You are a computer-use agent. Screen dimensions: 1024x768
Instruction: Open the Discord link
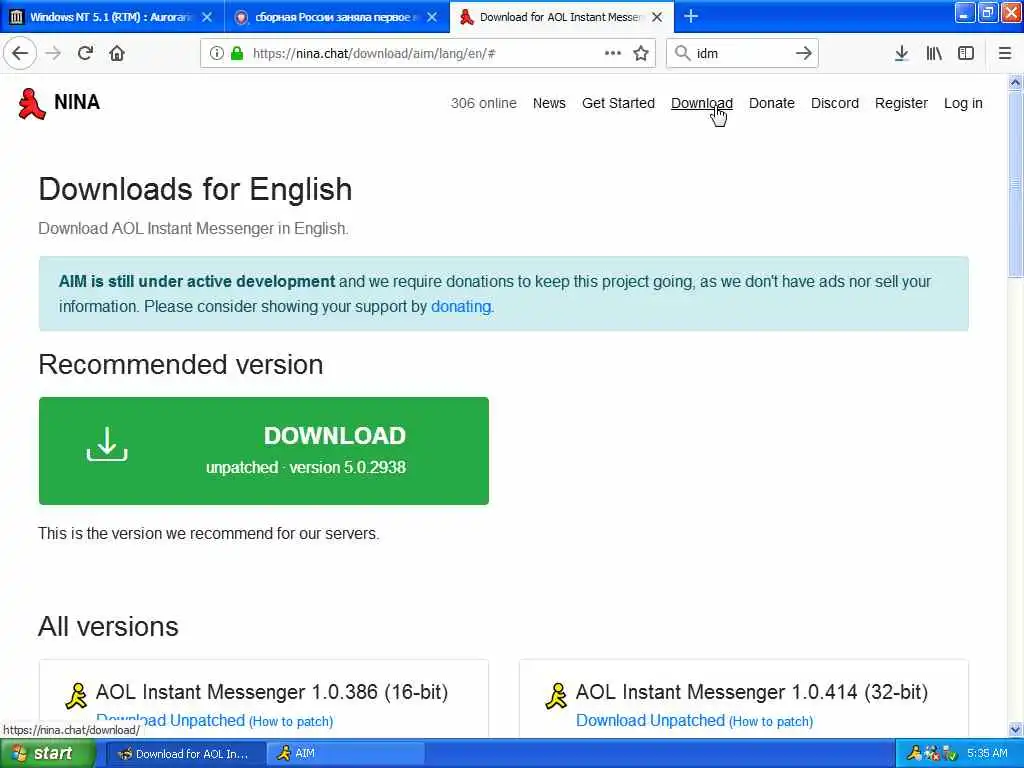click(835, 103)
